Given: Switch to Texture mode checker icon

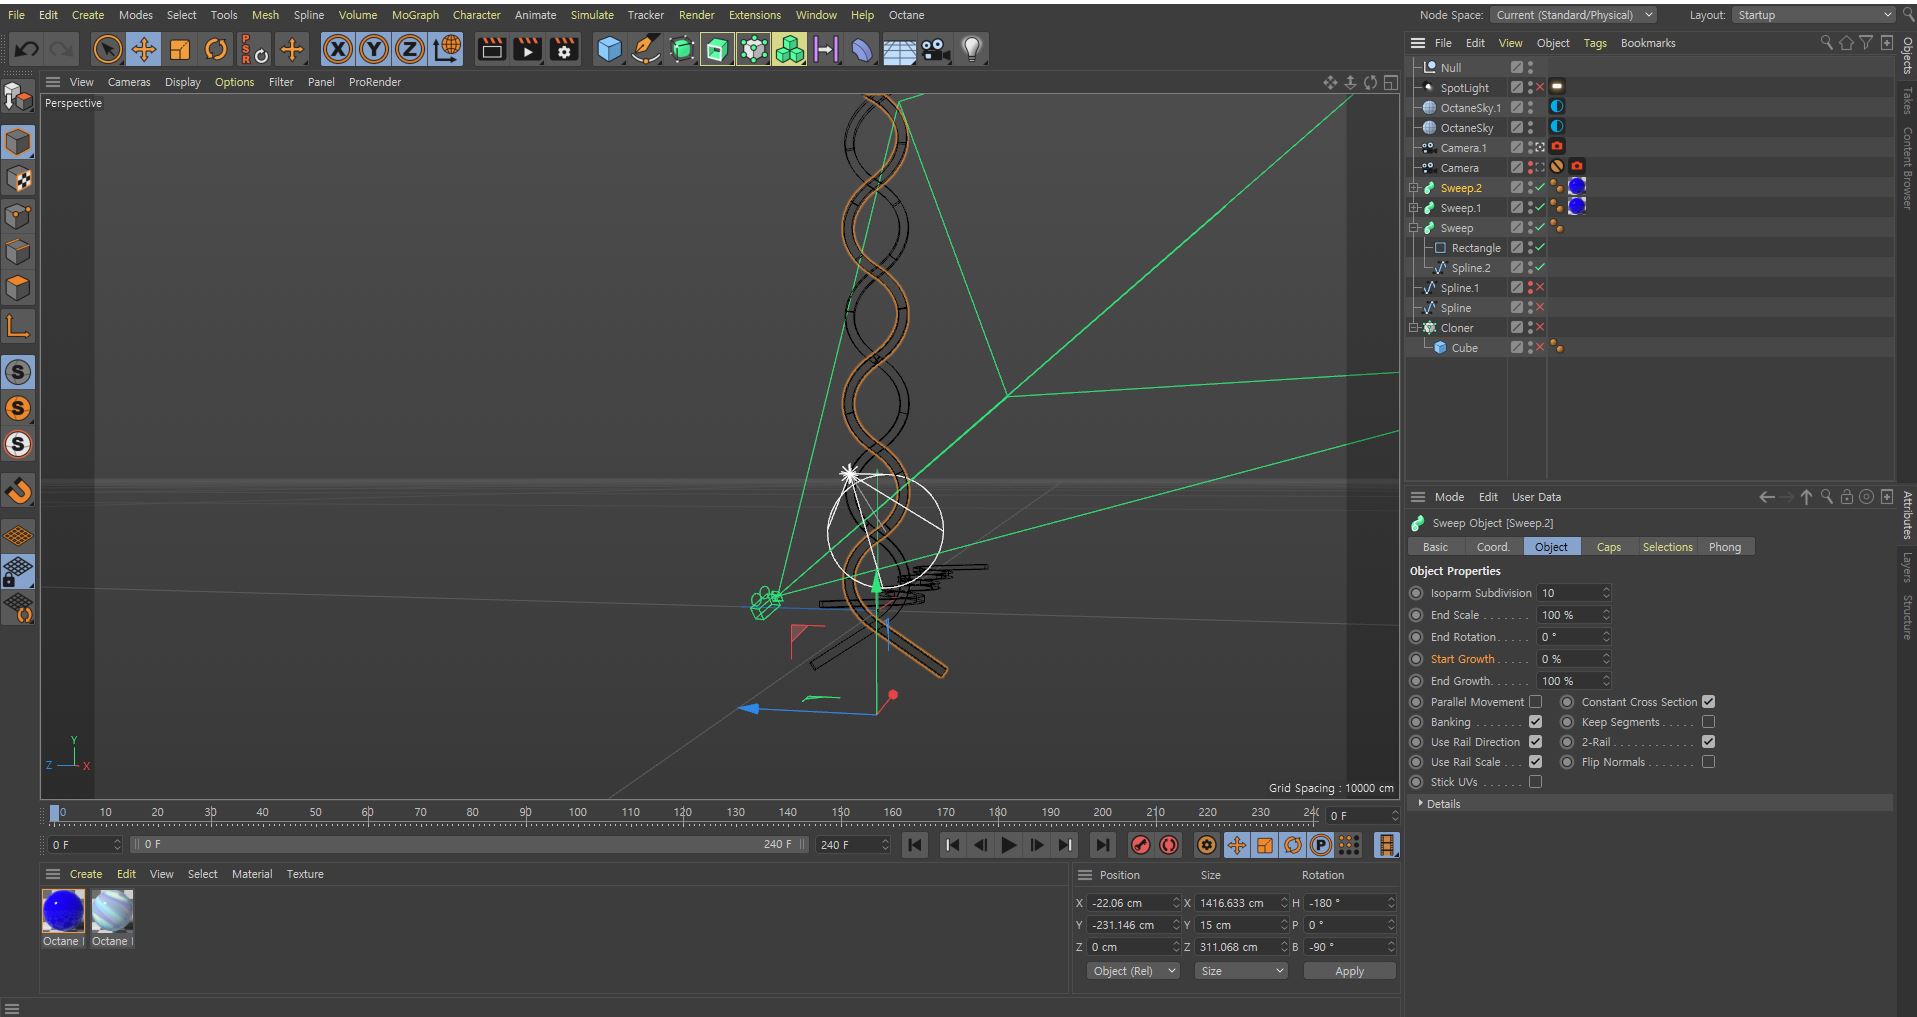Looking at the screenshot, I should click(18, 179).
